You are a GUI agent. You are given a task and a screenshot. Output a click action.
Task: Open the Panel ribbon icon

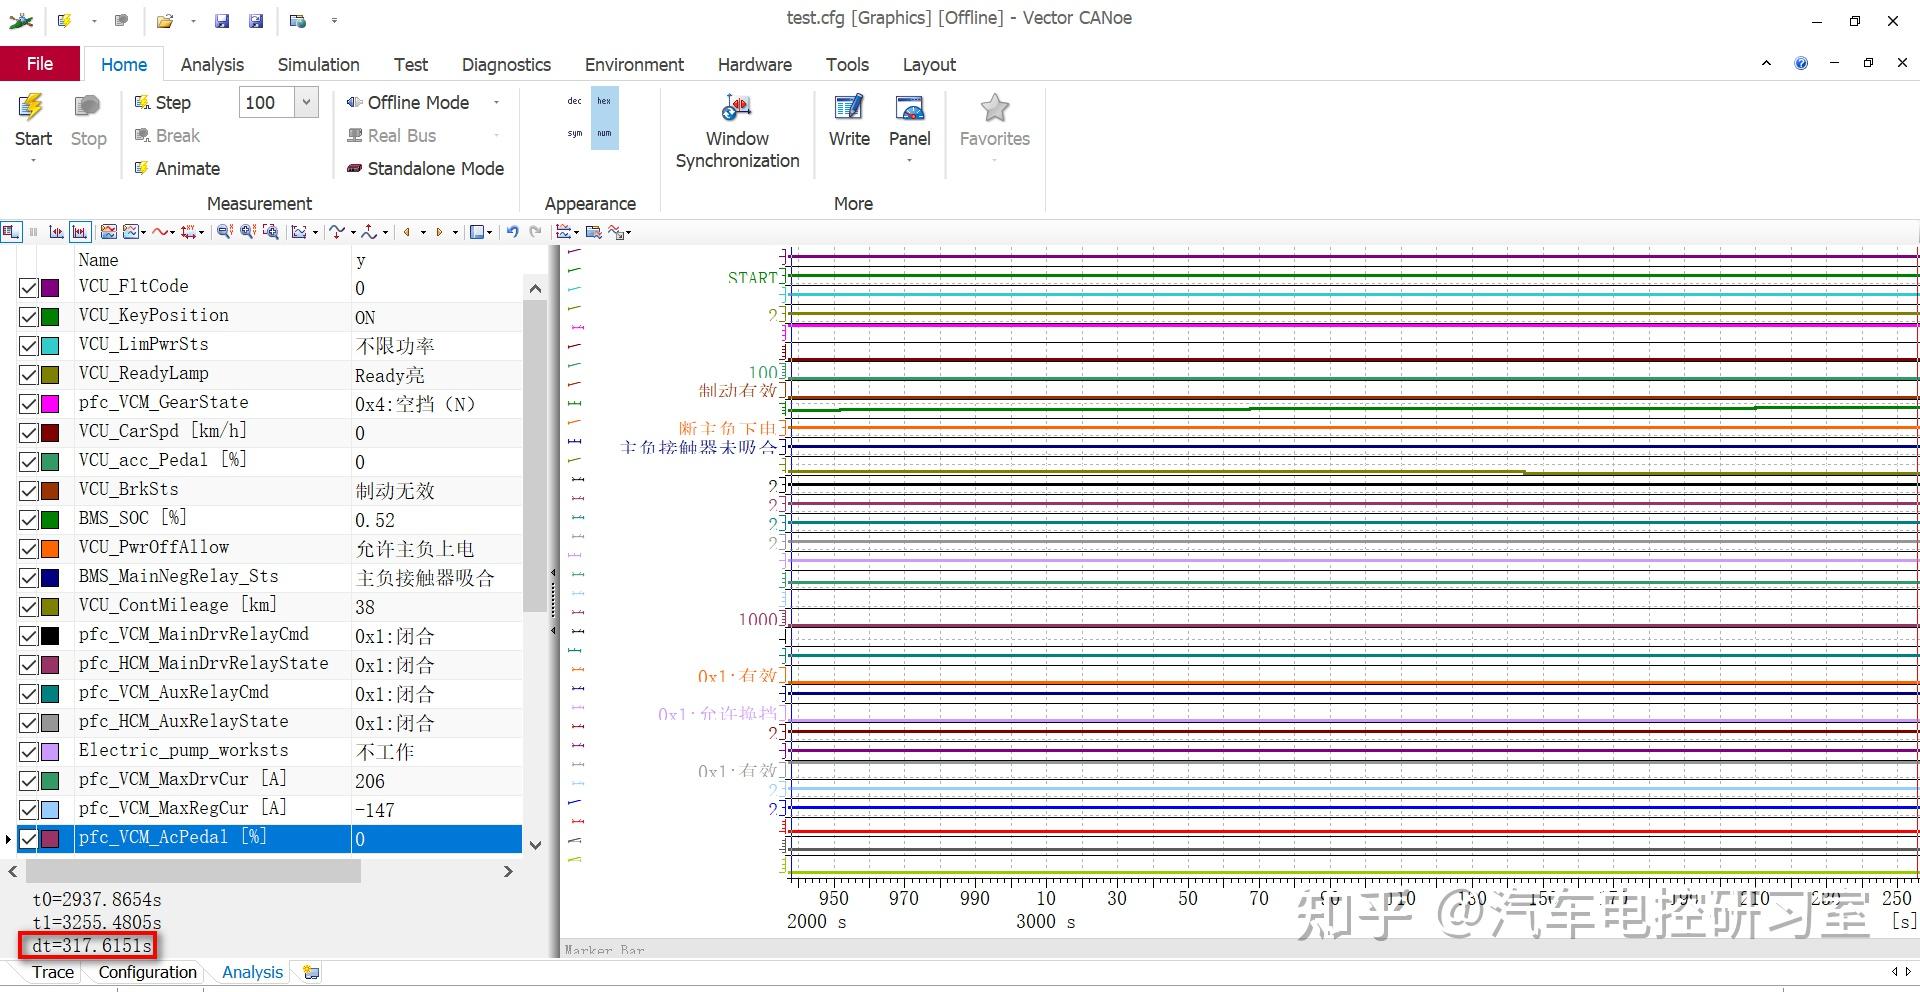click(909, 108)
